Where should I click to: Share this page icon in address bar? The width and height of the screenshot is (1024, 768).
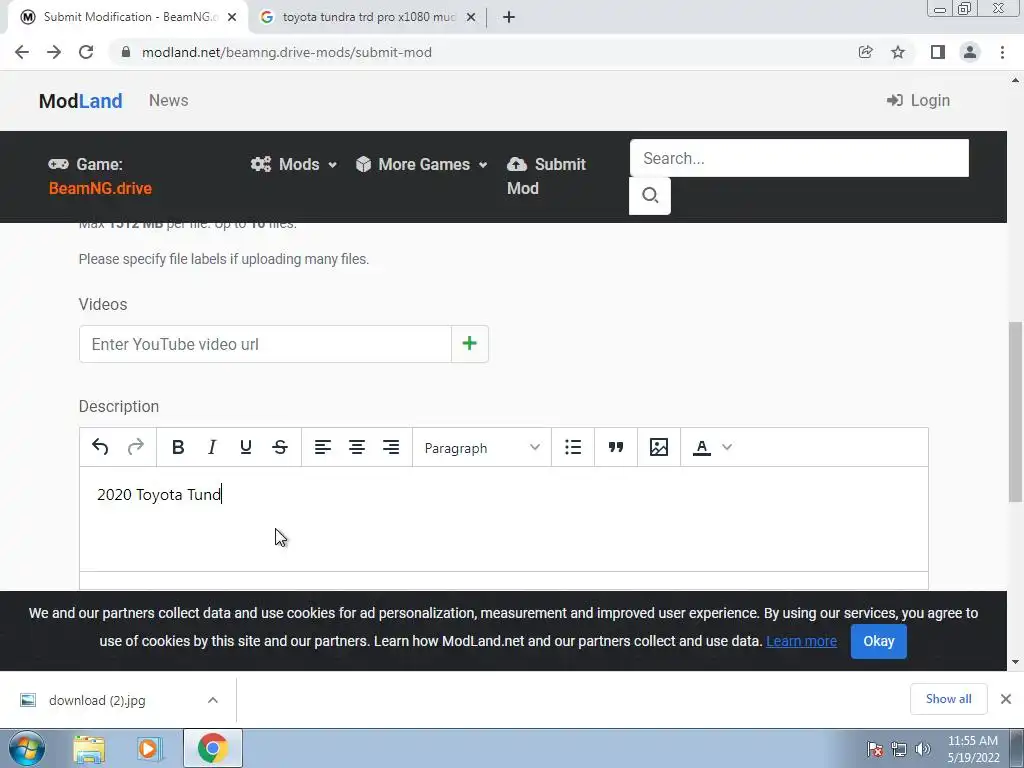(x=865, y=52)
